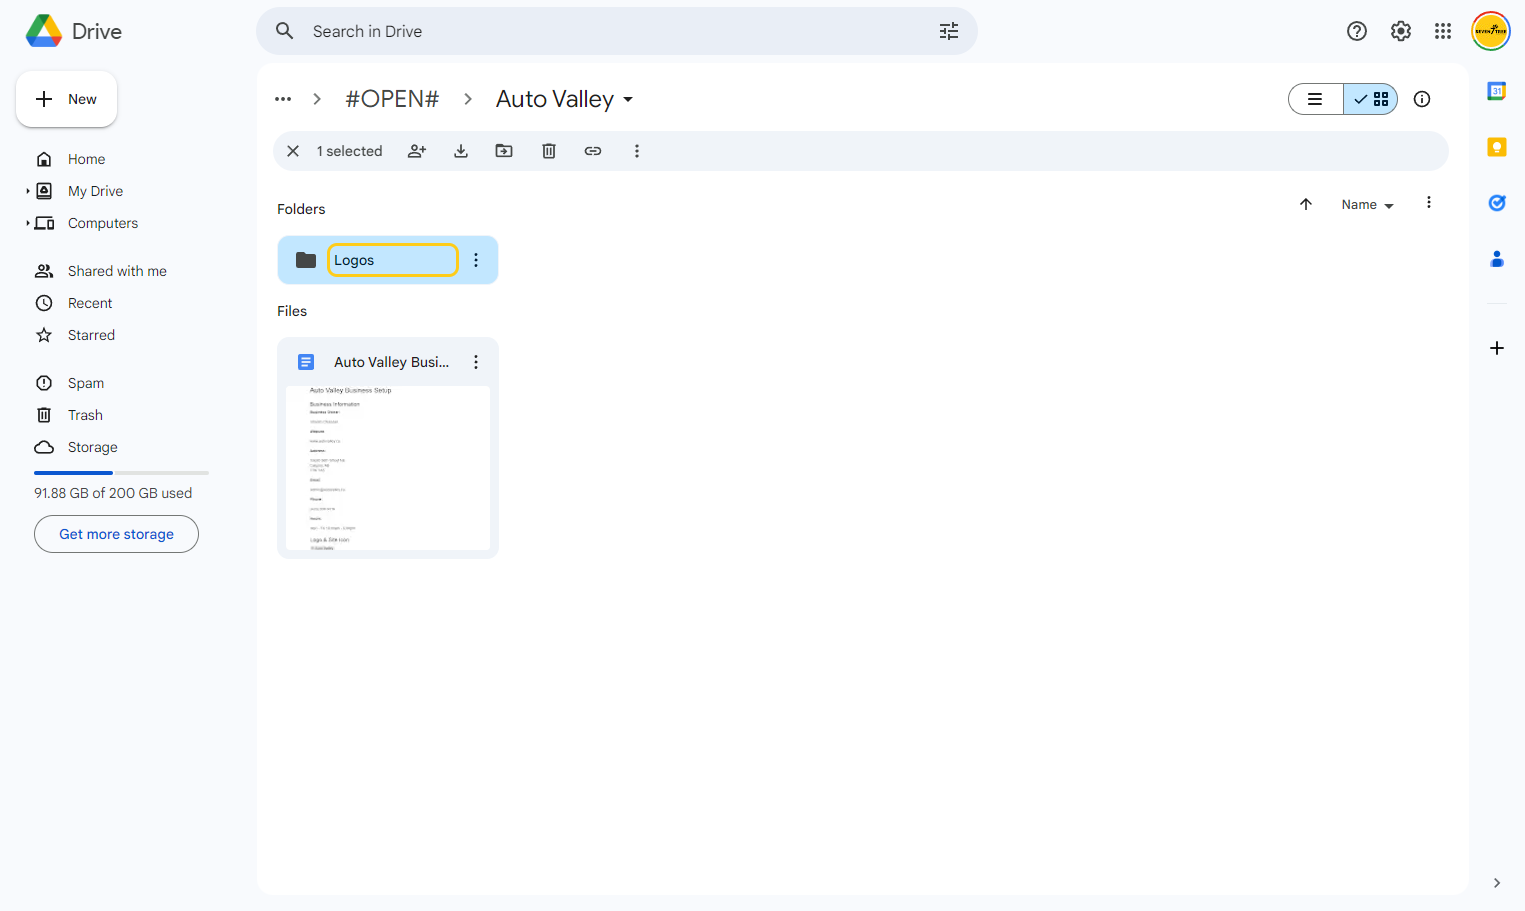The width and height of the screenshot is (1525, 911).
Task: Move the selected item to another folder
Action: coord(504,151)
